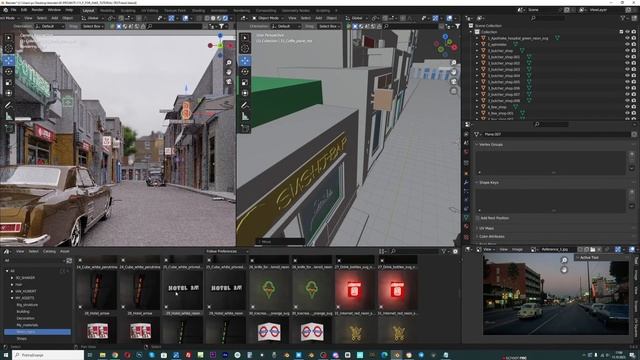Open Modifiers wrench tab in Properties editor
This screenshot has width=640, height=360.
pos(467,182)
